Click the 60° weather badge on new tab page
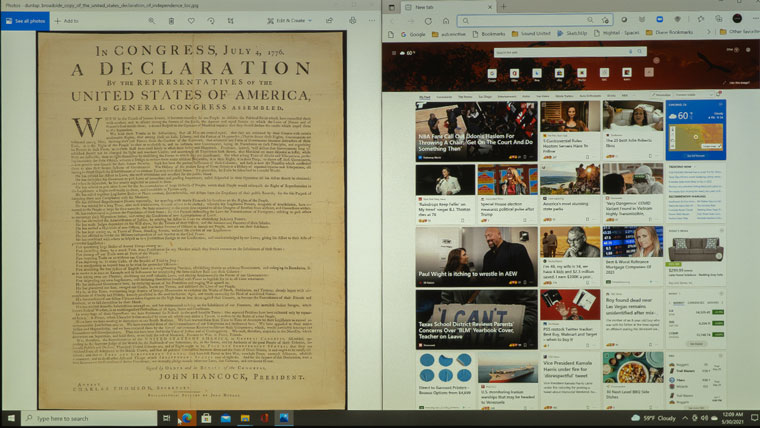 [x=408, y=53]
